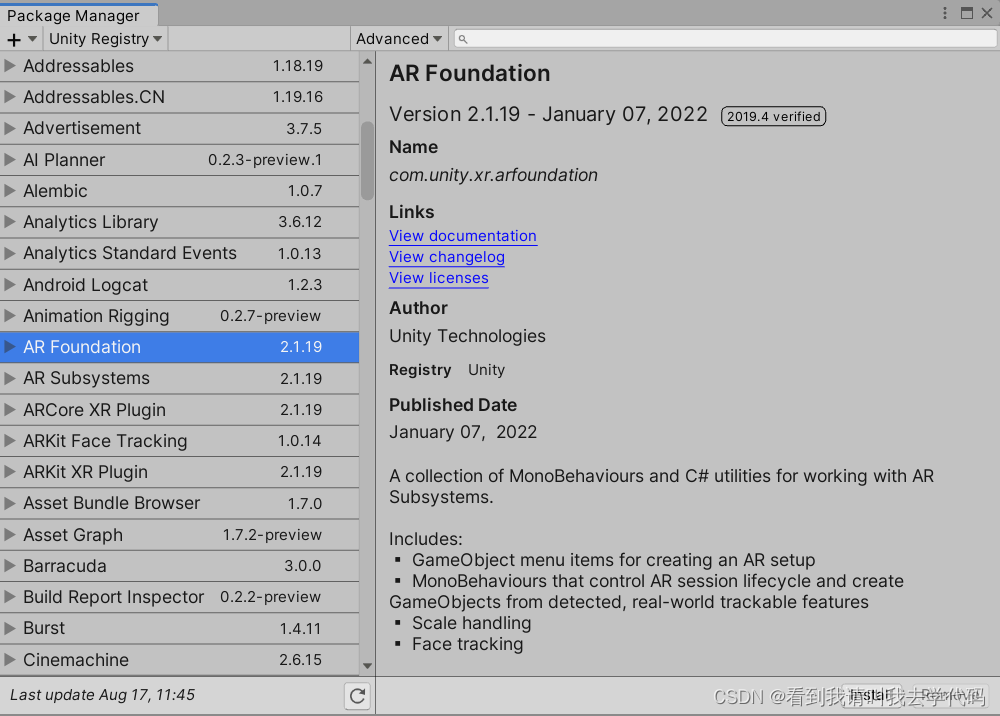Expand the Addressables package versions

coord(10,66)
